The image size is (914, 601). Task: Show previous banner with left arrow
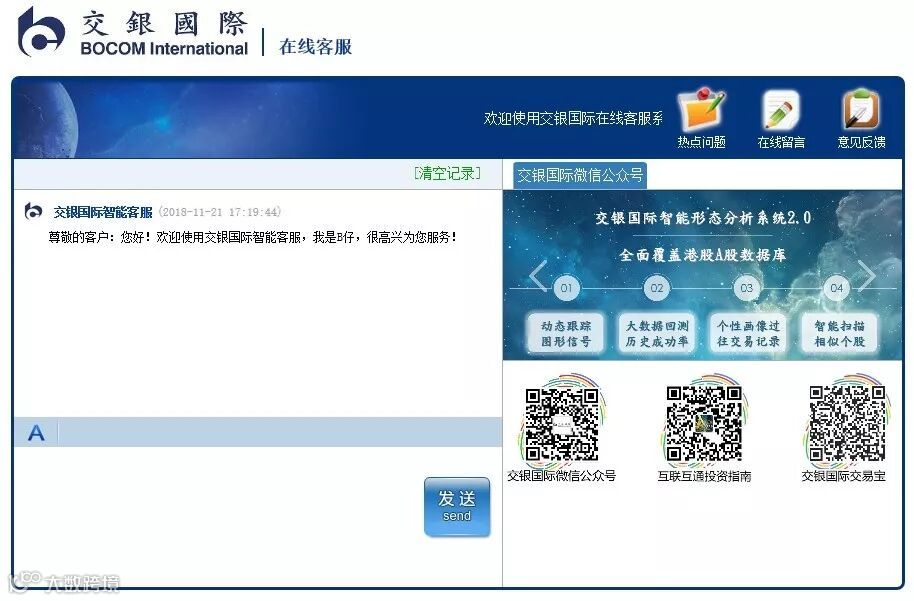539,275
